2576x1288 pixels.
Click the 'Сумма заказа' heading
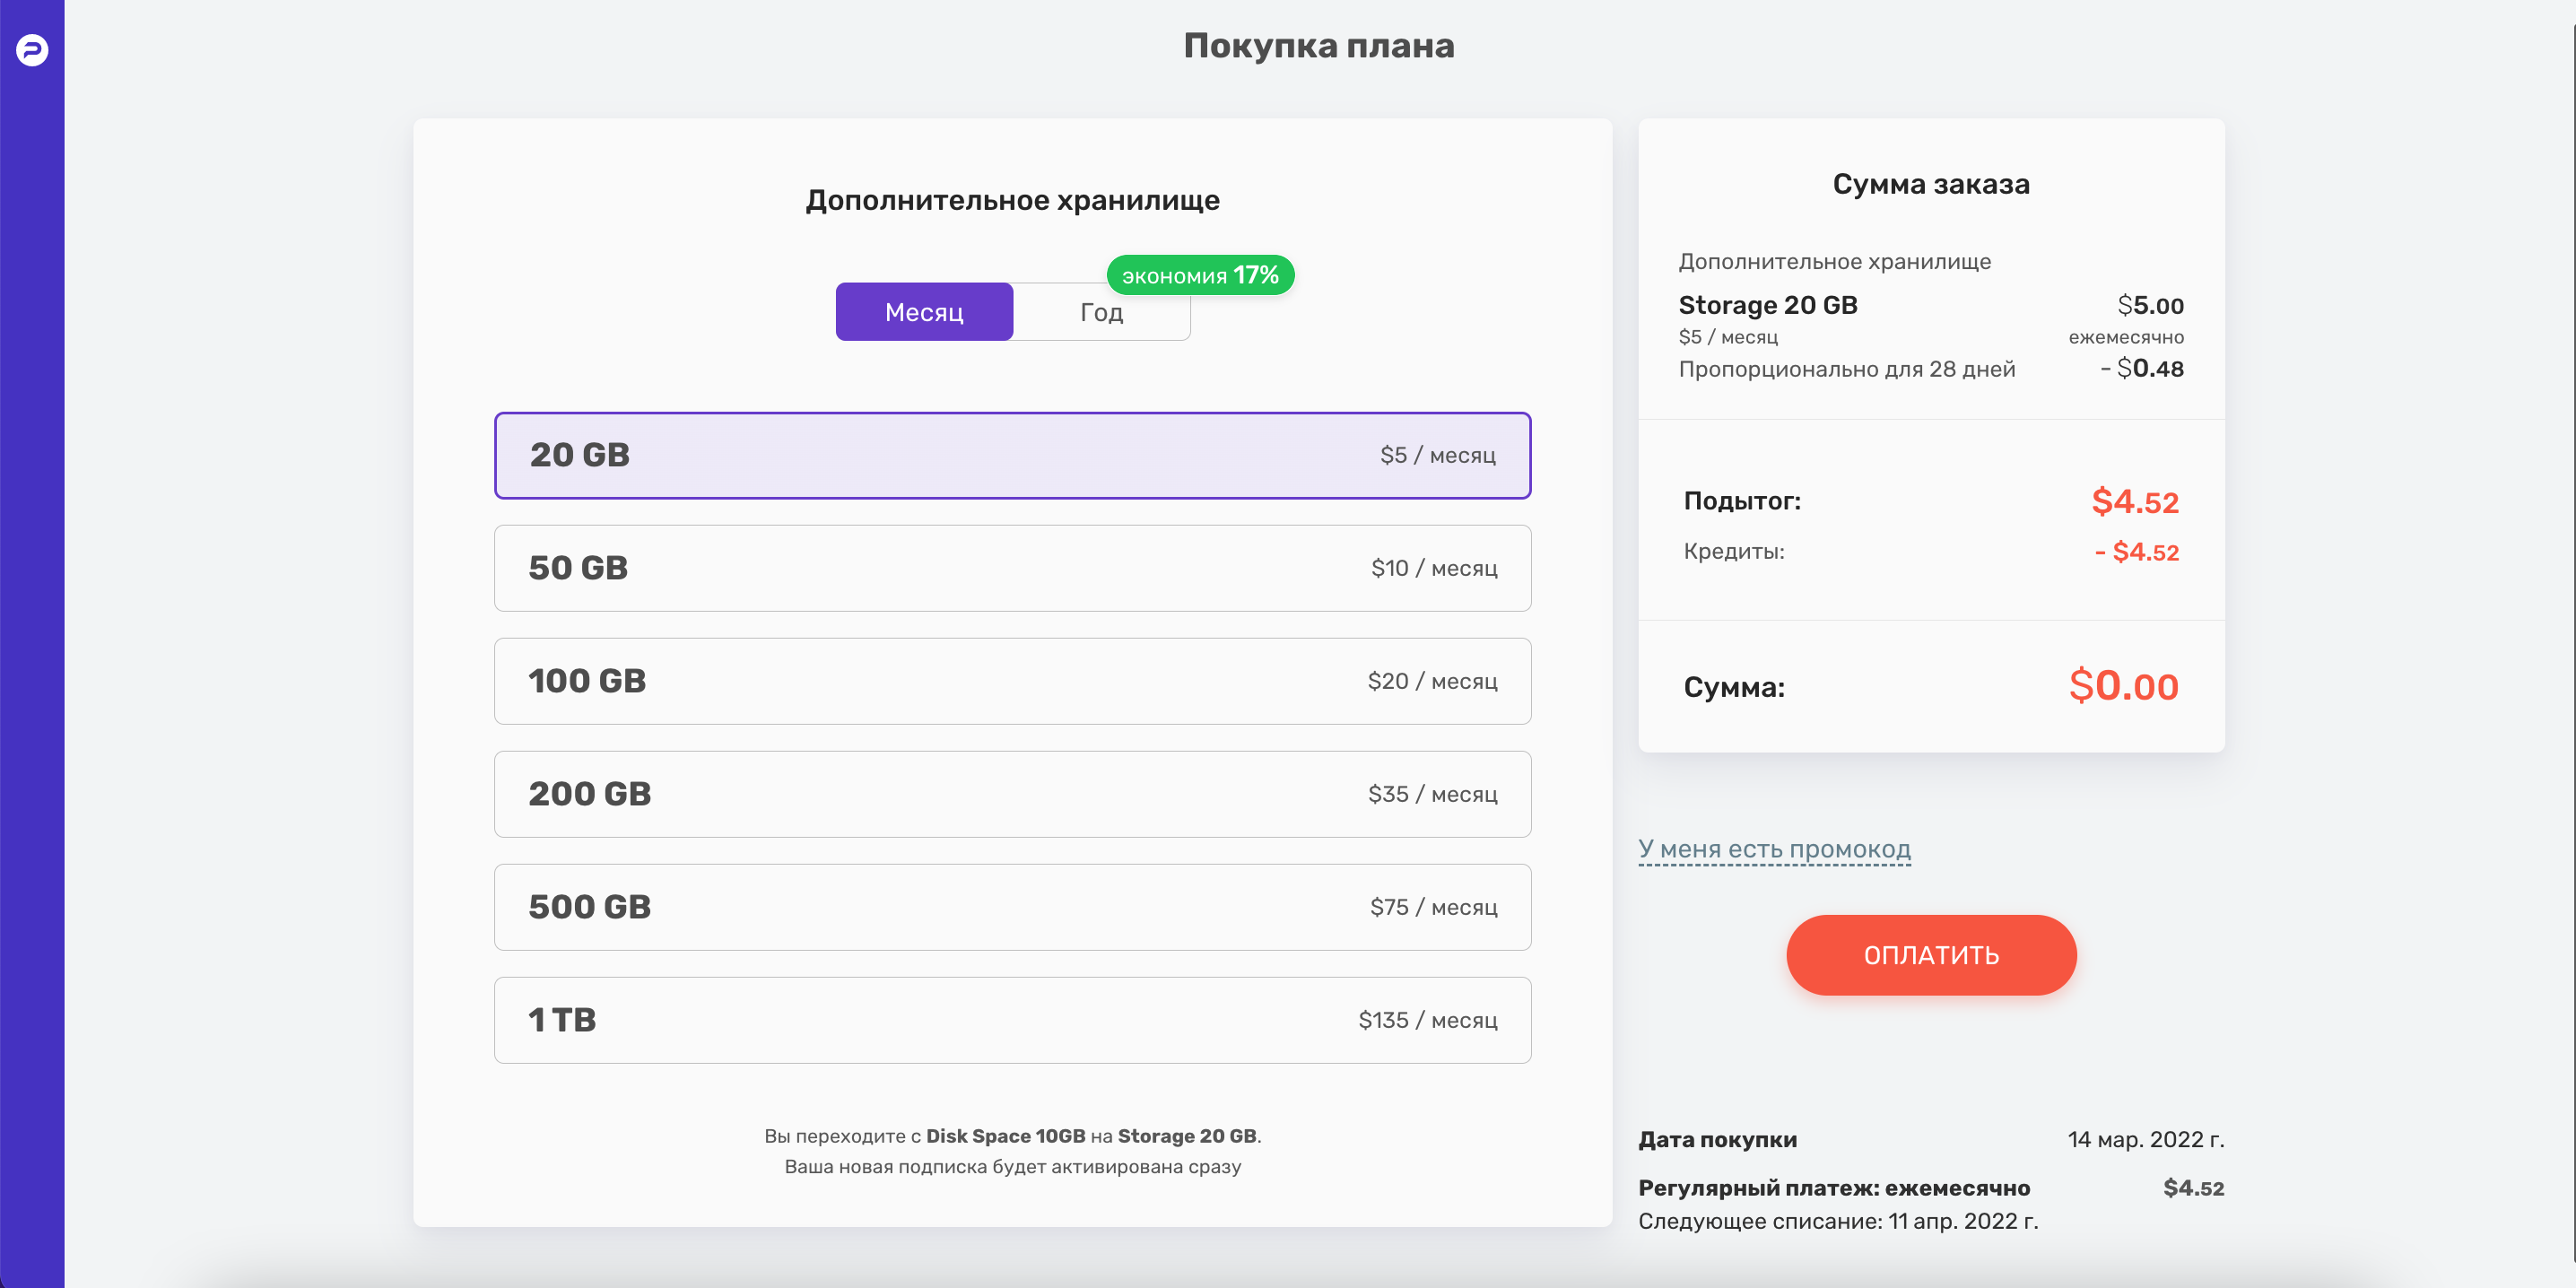pyautogui.click(x=1931, y=184)
